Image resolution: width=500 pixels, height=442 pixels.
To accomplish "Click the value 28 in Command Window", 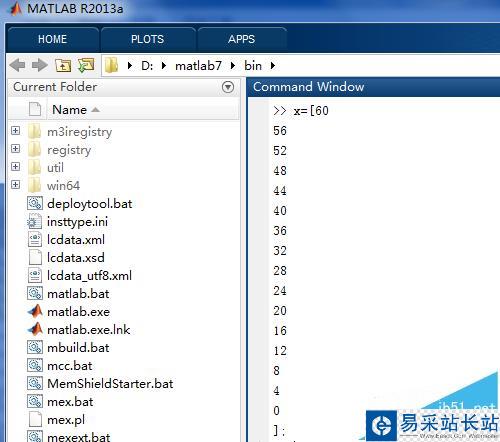I will 280,270.
